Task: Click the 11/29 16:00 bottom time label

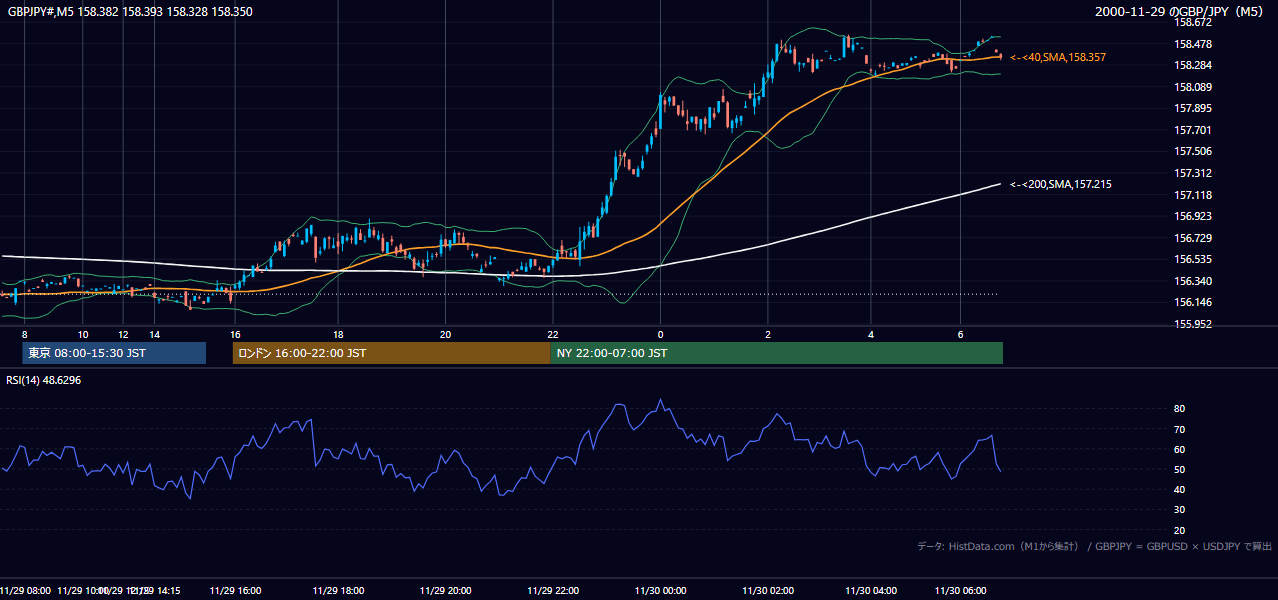Action: [235, 590]
